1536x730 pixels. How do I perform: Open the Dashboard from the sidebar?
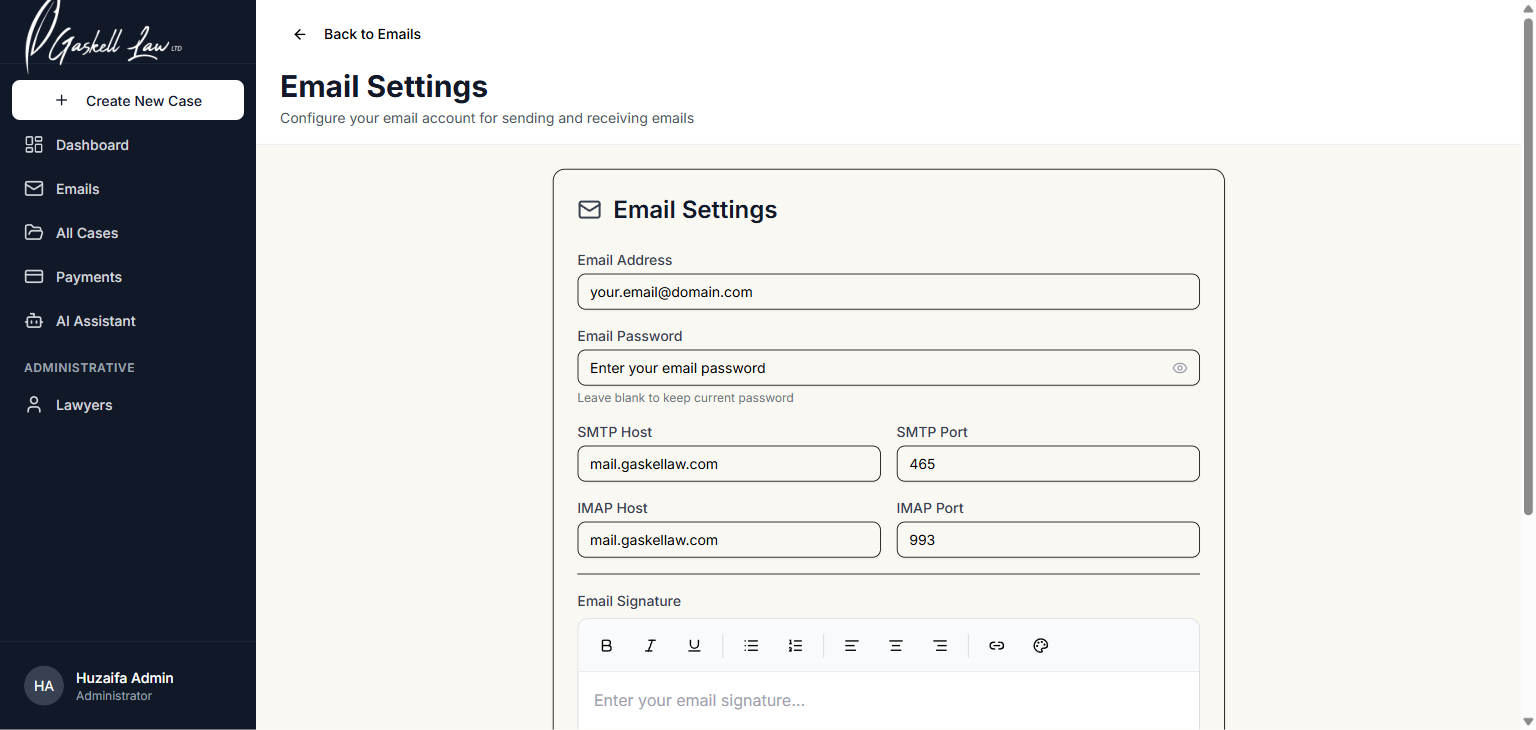click(x=92, y=144)
